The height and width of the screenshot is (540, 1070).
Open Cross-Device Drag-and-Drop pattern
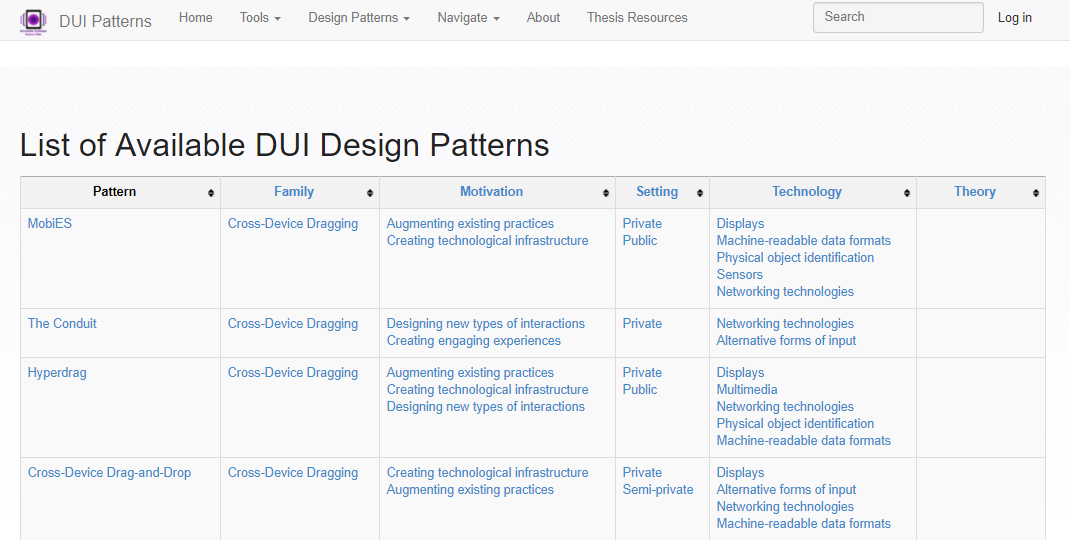pos(109,473)
